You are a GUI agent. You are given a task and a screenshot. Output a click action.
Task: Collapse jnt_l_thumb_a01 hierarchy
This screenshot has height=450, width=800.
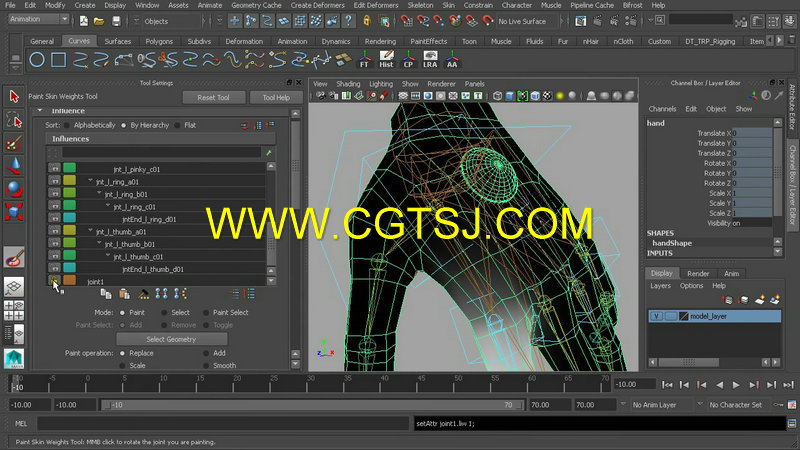coord(91,231)
